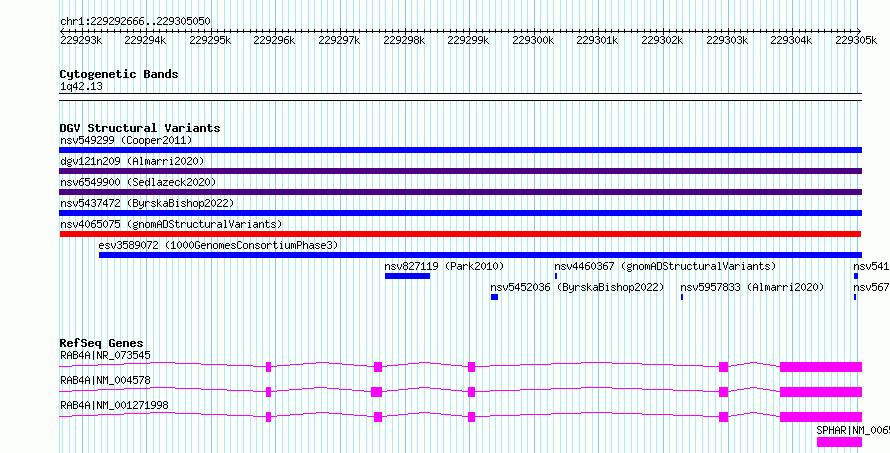Click the last large exon of RAB4A|NR_073545
The width and height of the screenshot is (890, 453).
[x=821, y=367]
